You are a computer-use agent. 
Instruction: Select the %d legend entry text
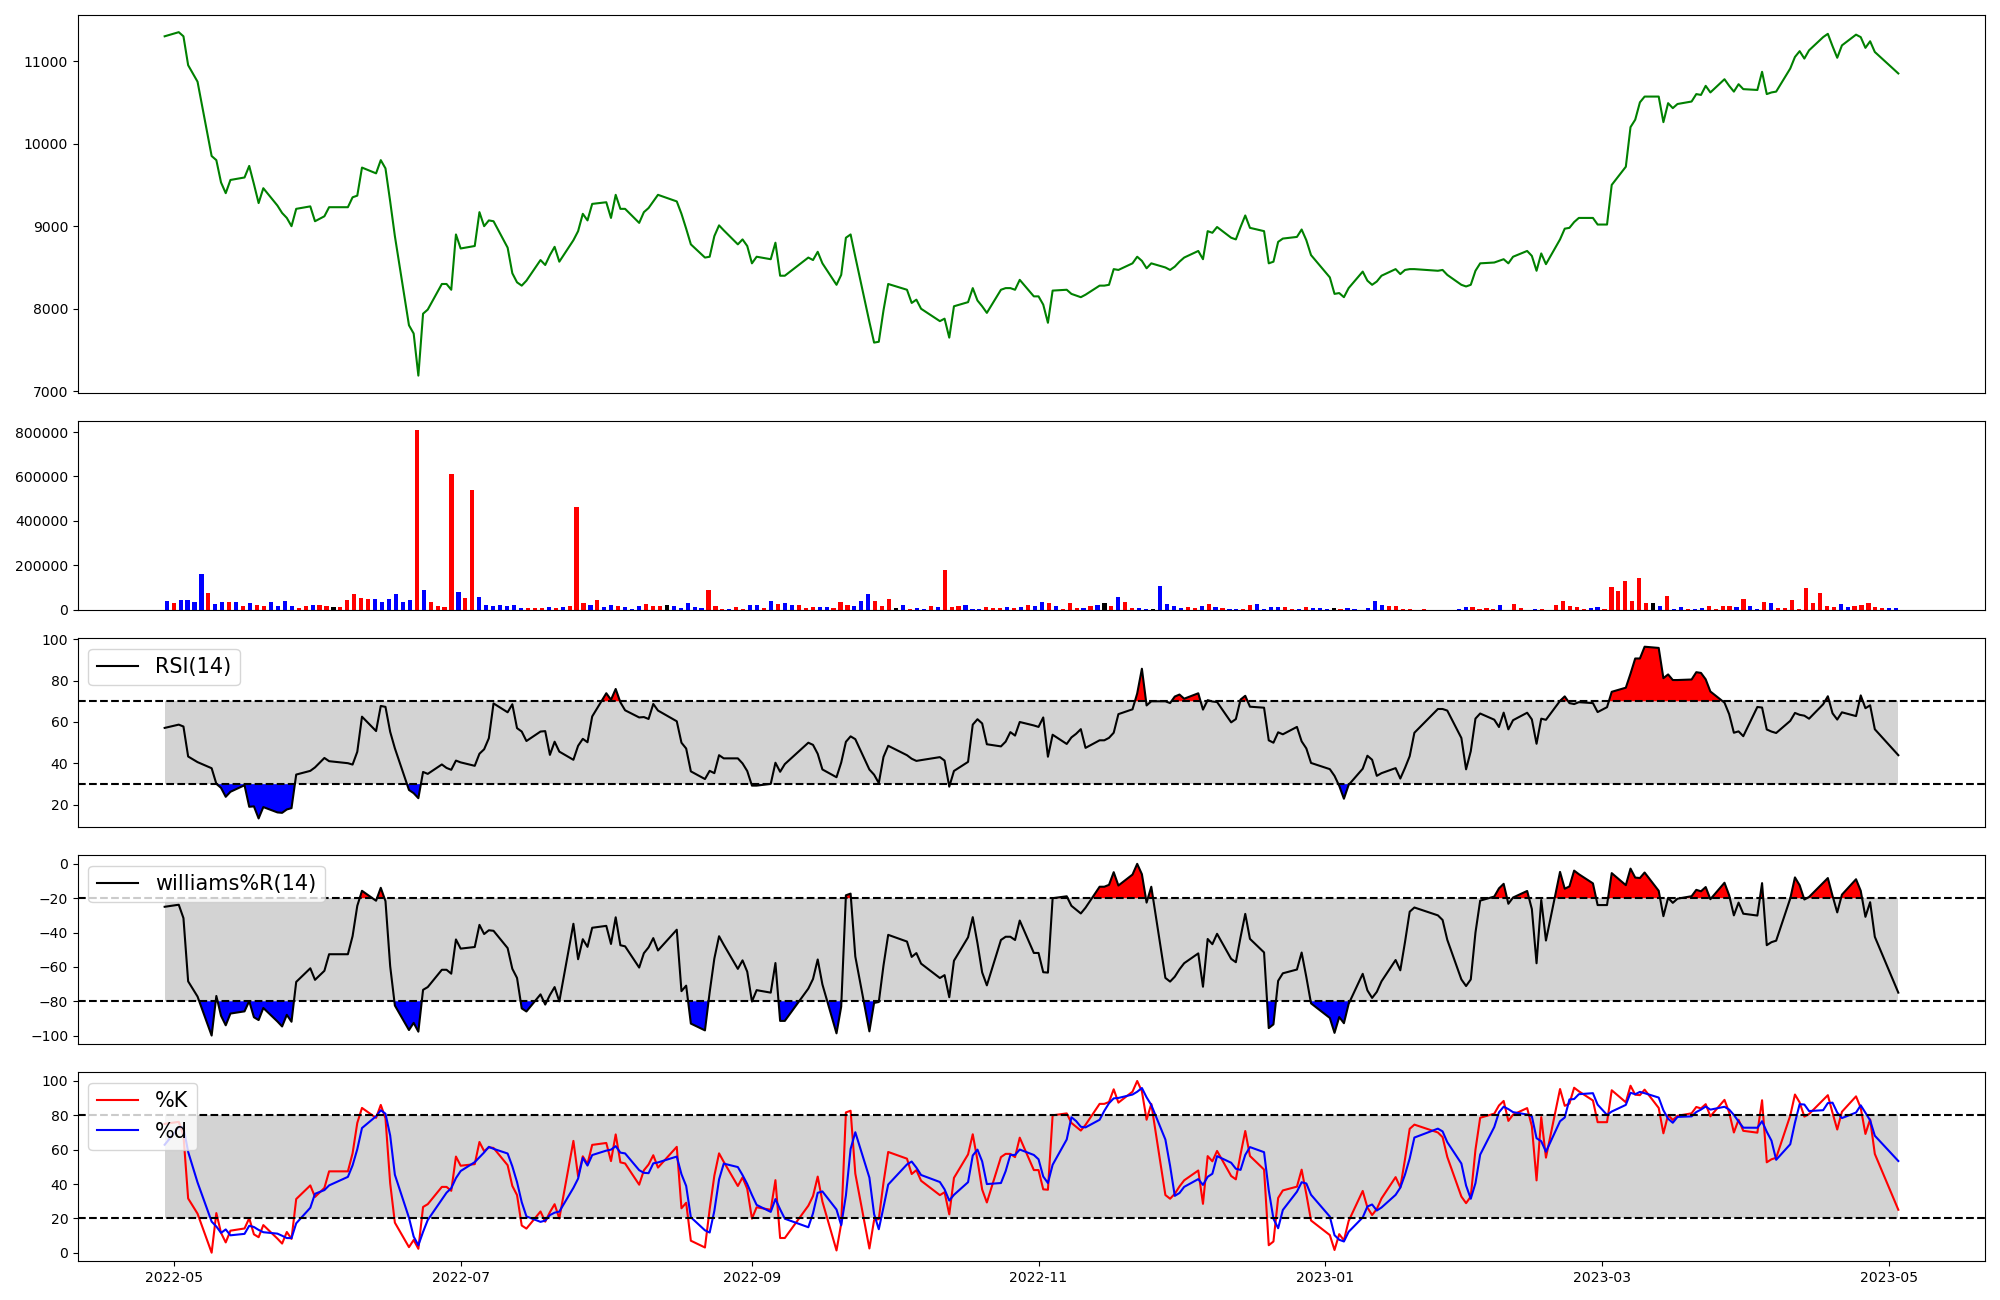click(171, 1131)
